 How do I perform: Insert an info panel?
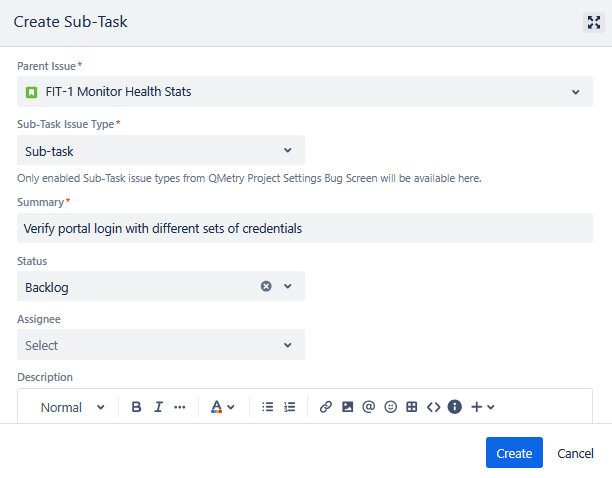[455, 407]
